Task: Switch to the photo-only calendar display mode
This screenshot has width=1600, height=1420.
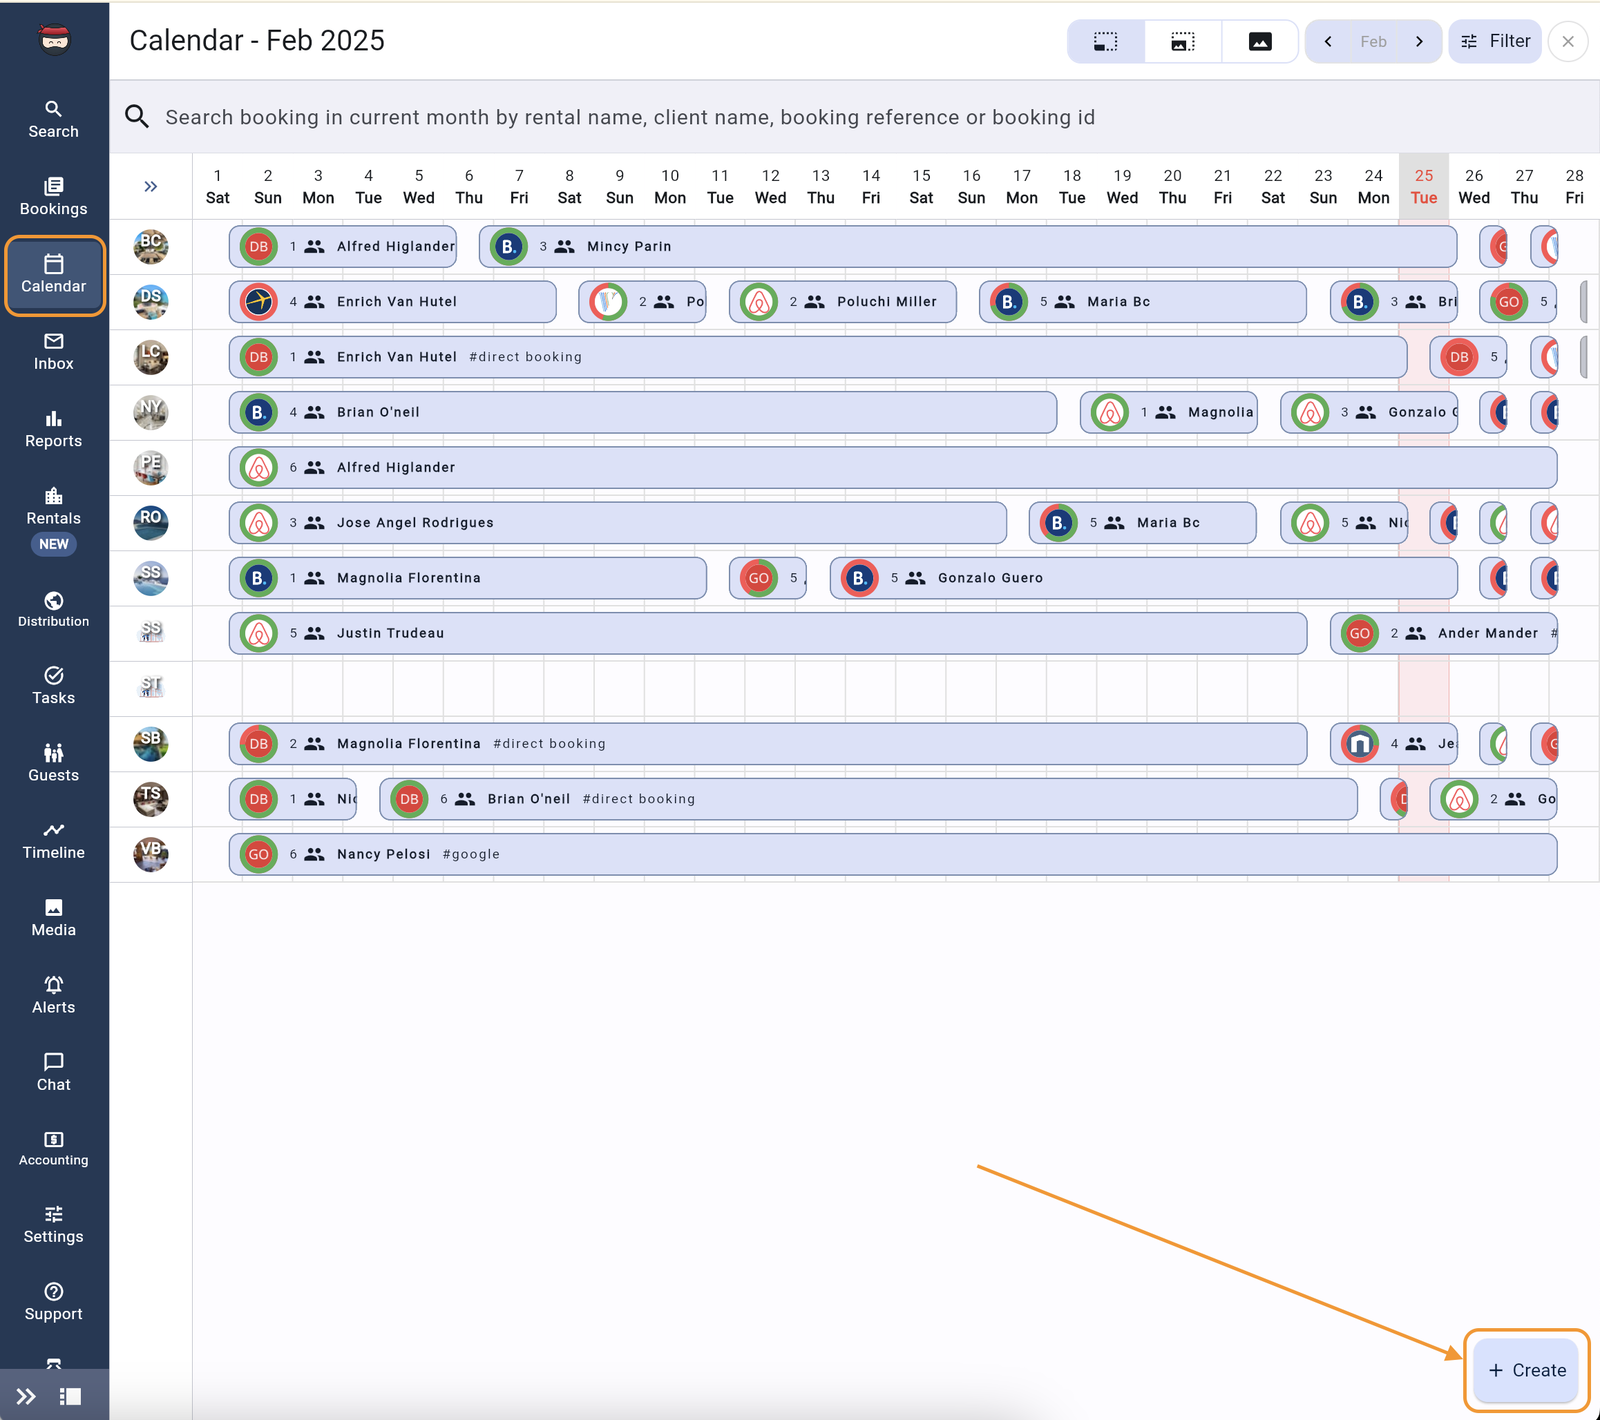Action: pyautogui.click(x=1260, y=41)
